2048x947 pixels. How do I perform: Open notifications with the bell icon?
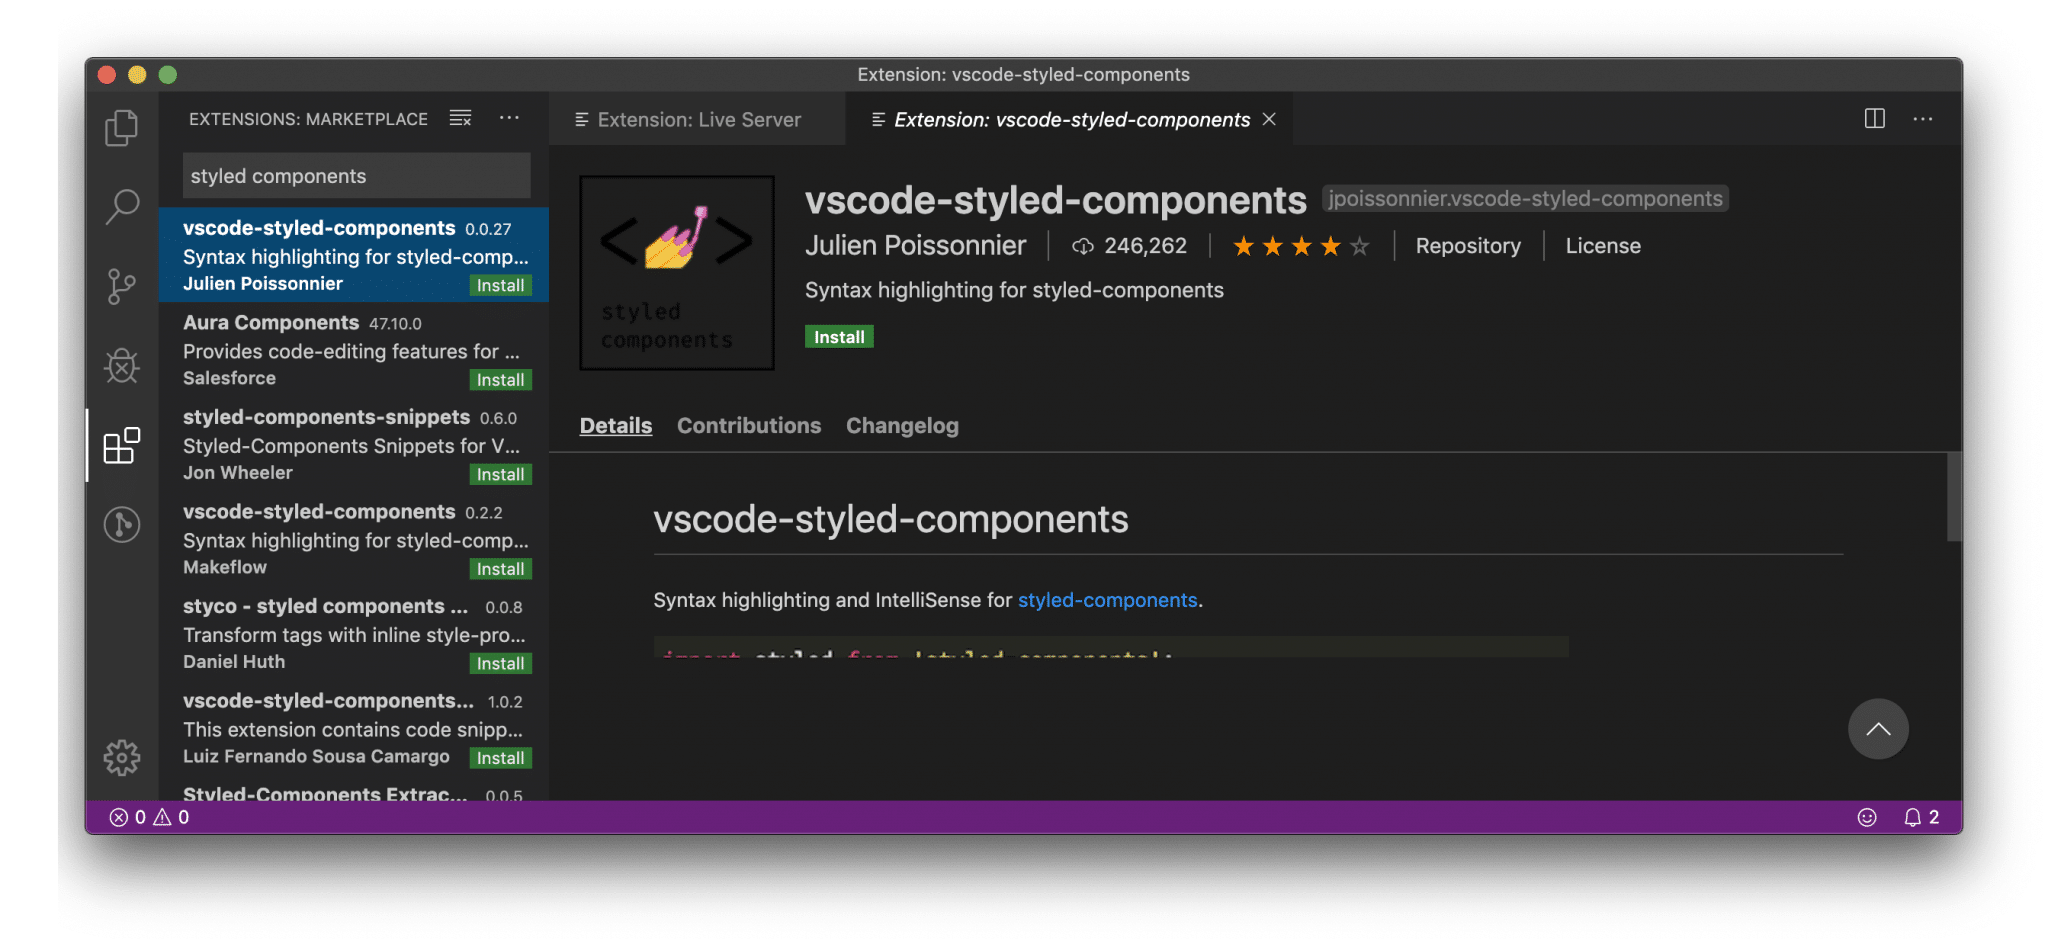(1914, 816)
